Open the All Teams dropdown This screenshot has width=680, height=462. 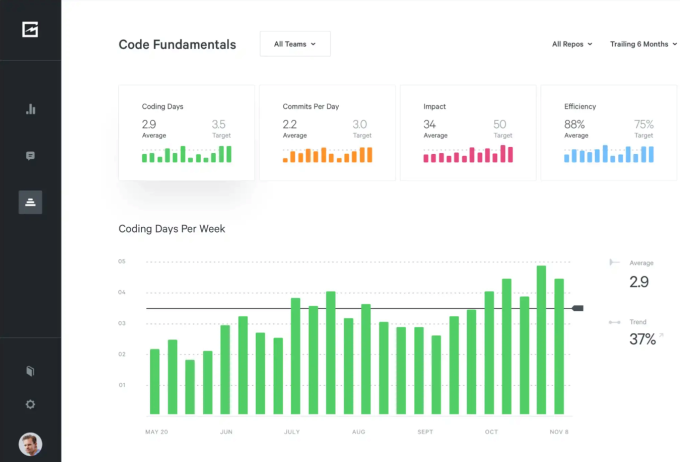(295, 44)
